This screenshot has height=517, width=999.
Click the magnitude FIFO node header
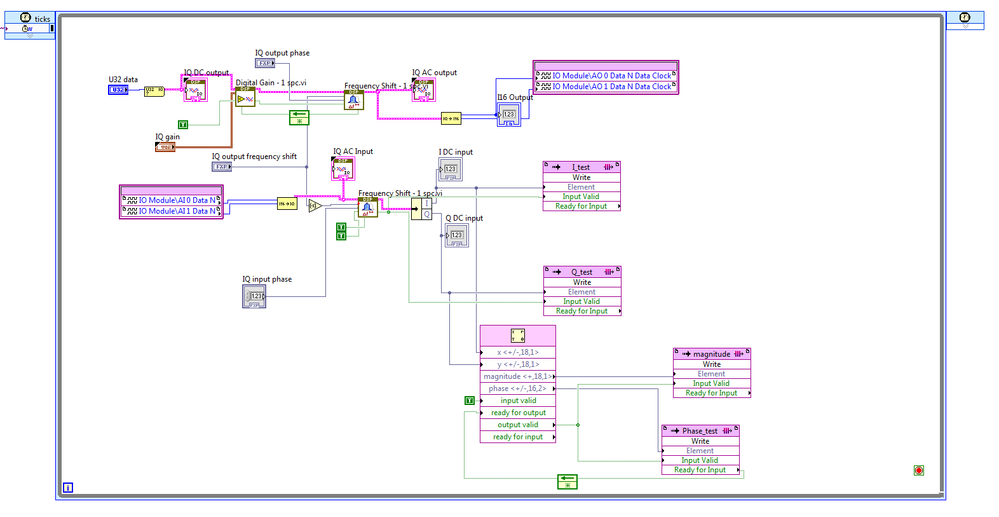[x=712, y=354]
